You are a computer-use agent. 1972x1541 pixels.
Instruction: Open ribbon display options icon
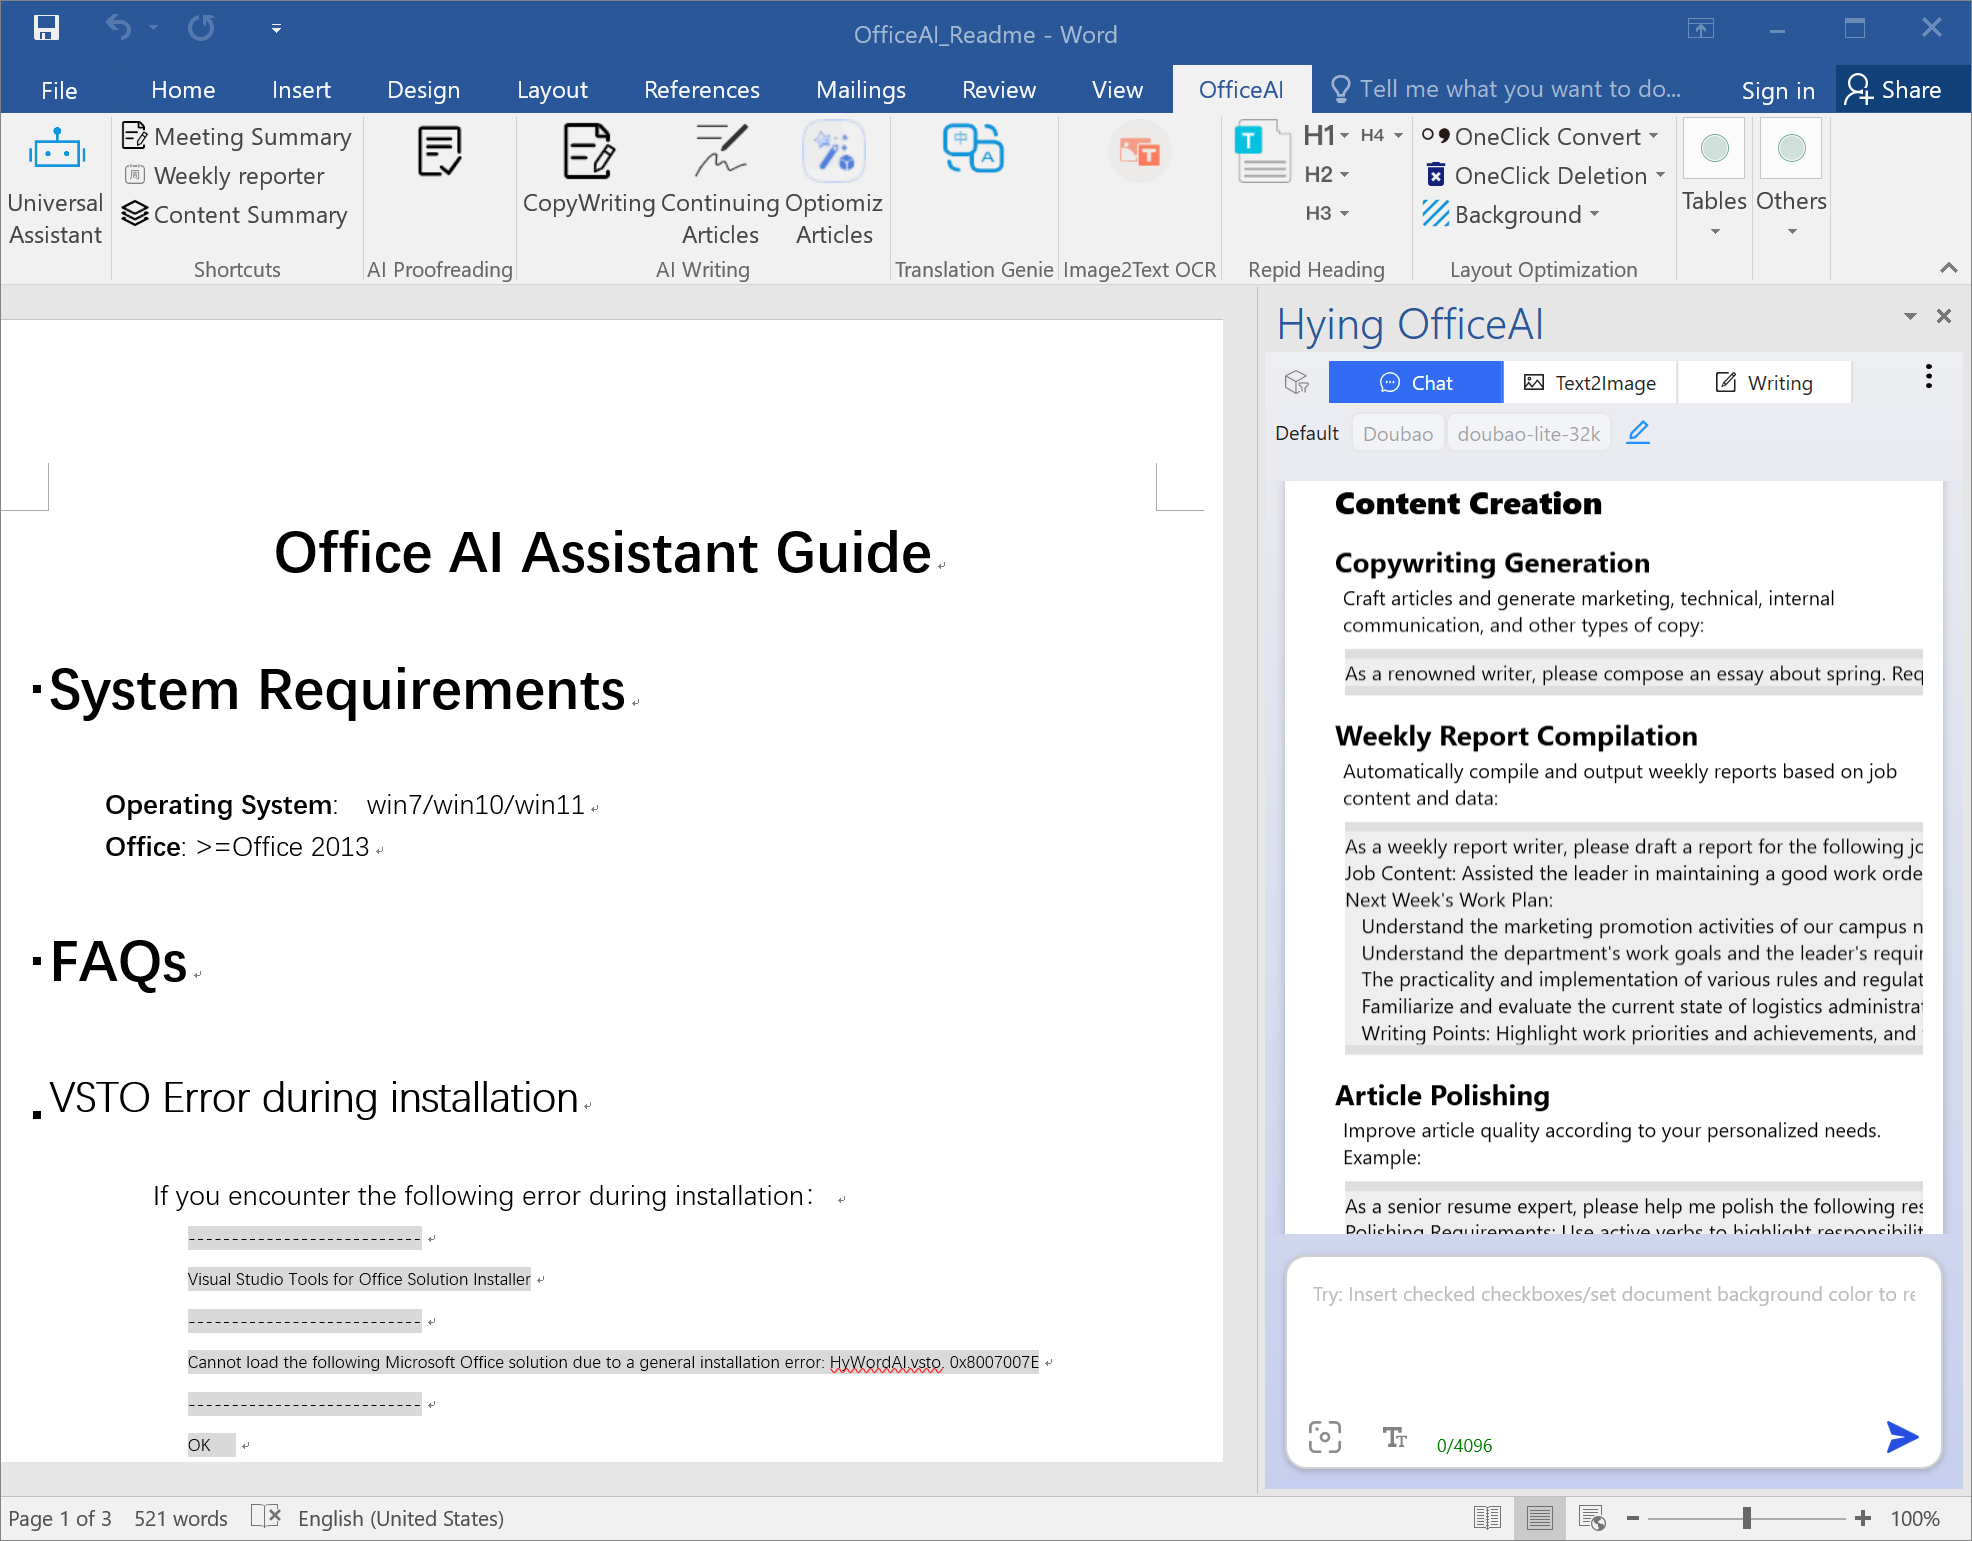click(x=1700, y=29)
